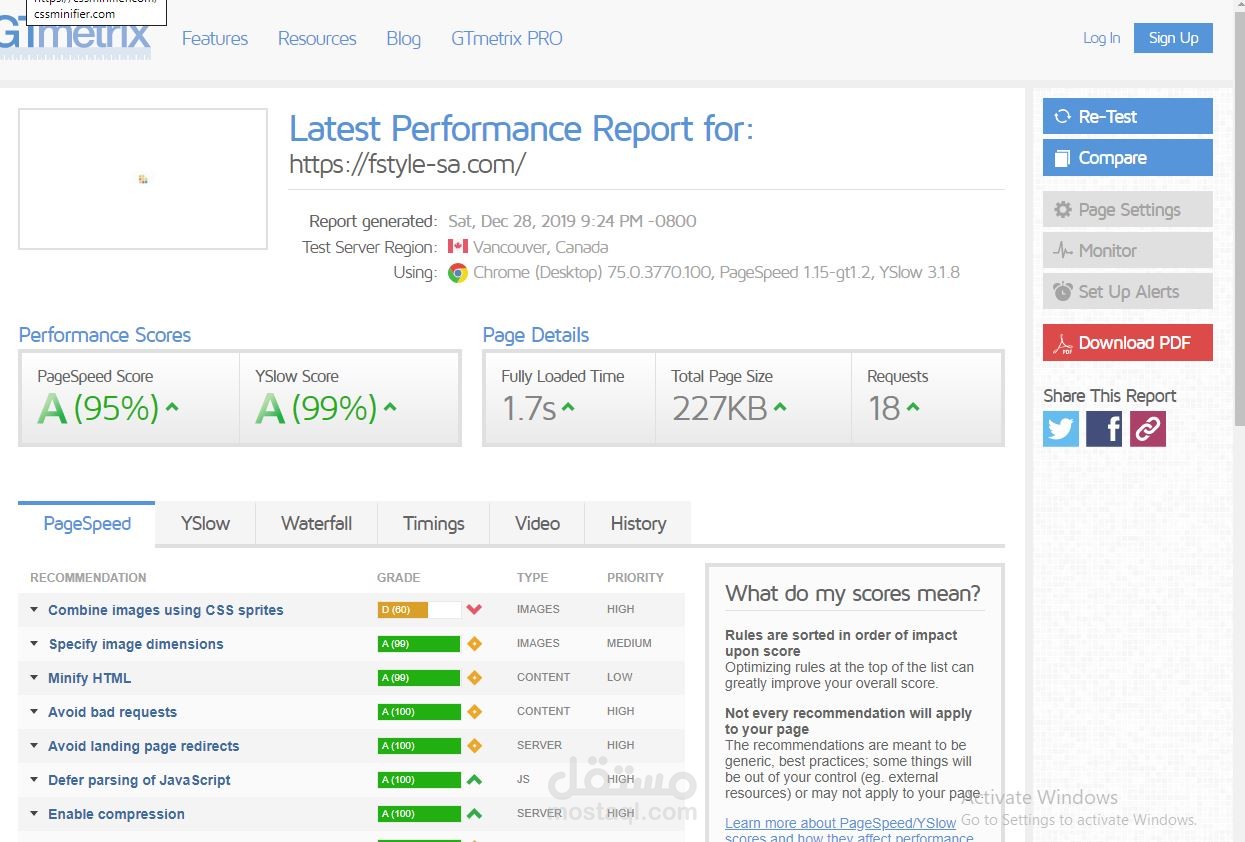Open Set Up Alerts

click(1127, 292)
